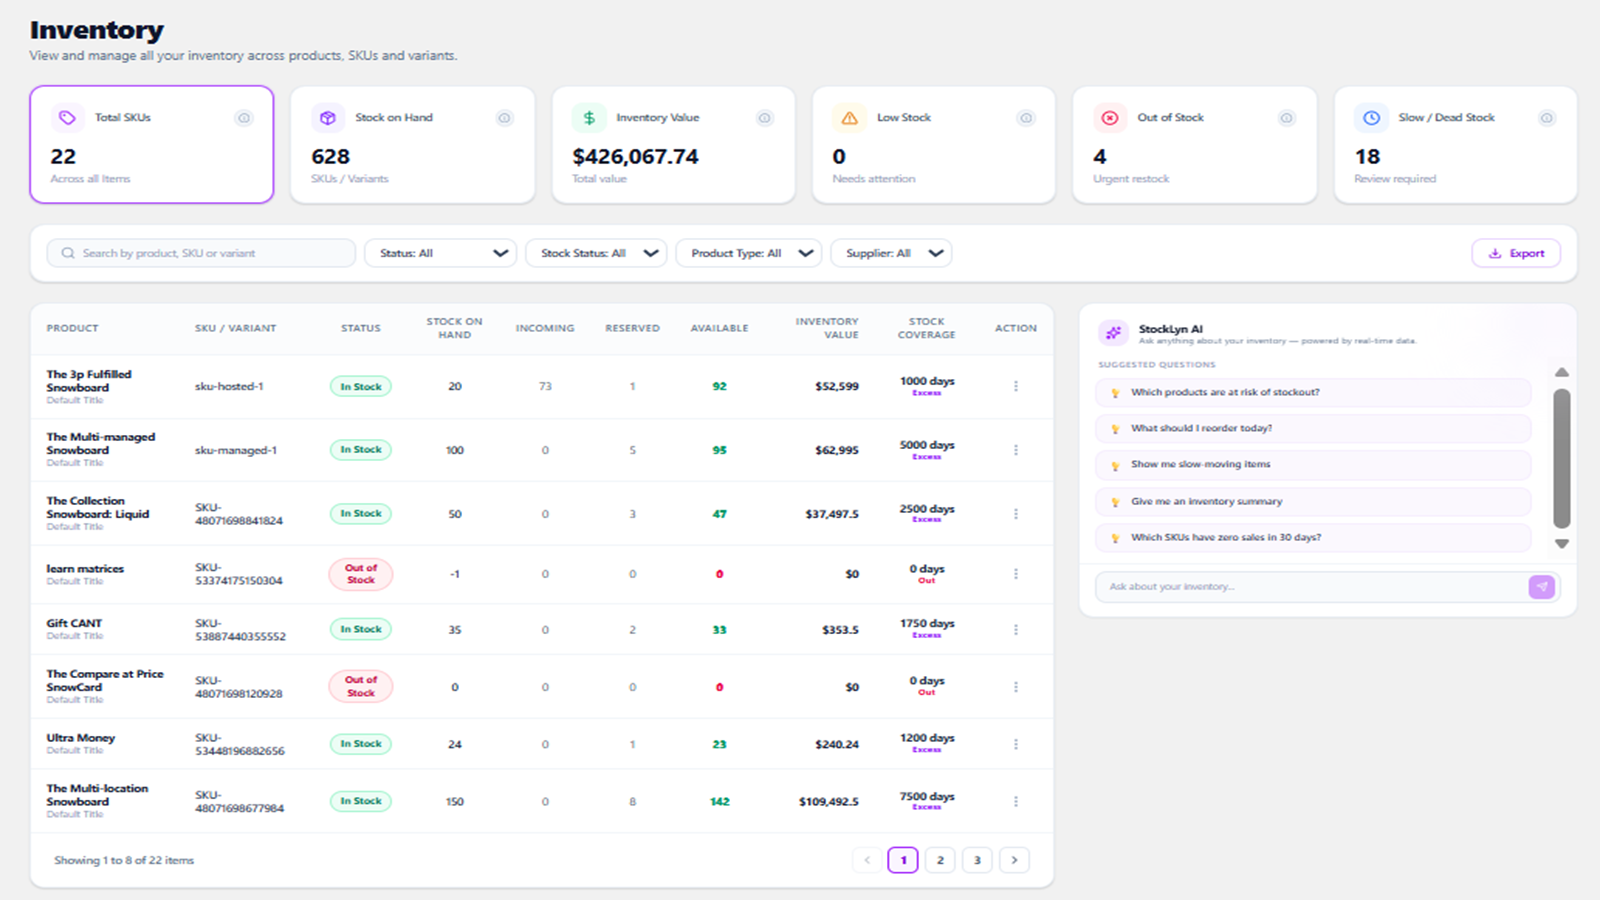The image size is (1600, 900).
Task: Open the action menu for Ultra Money row
Action: click(x=1016, y=744)
